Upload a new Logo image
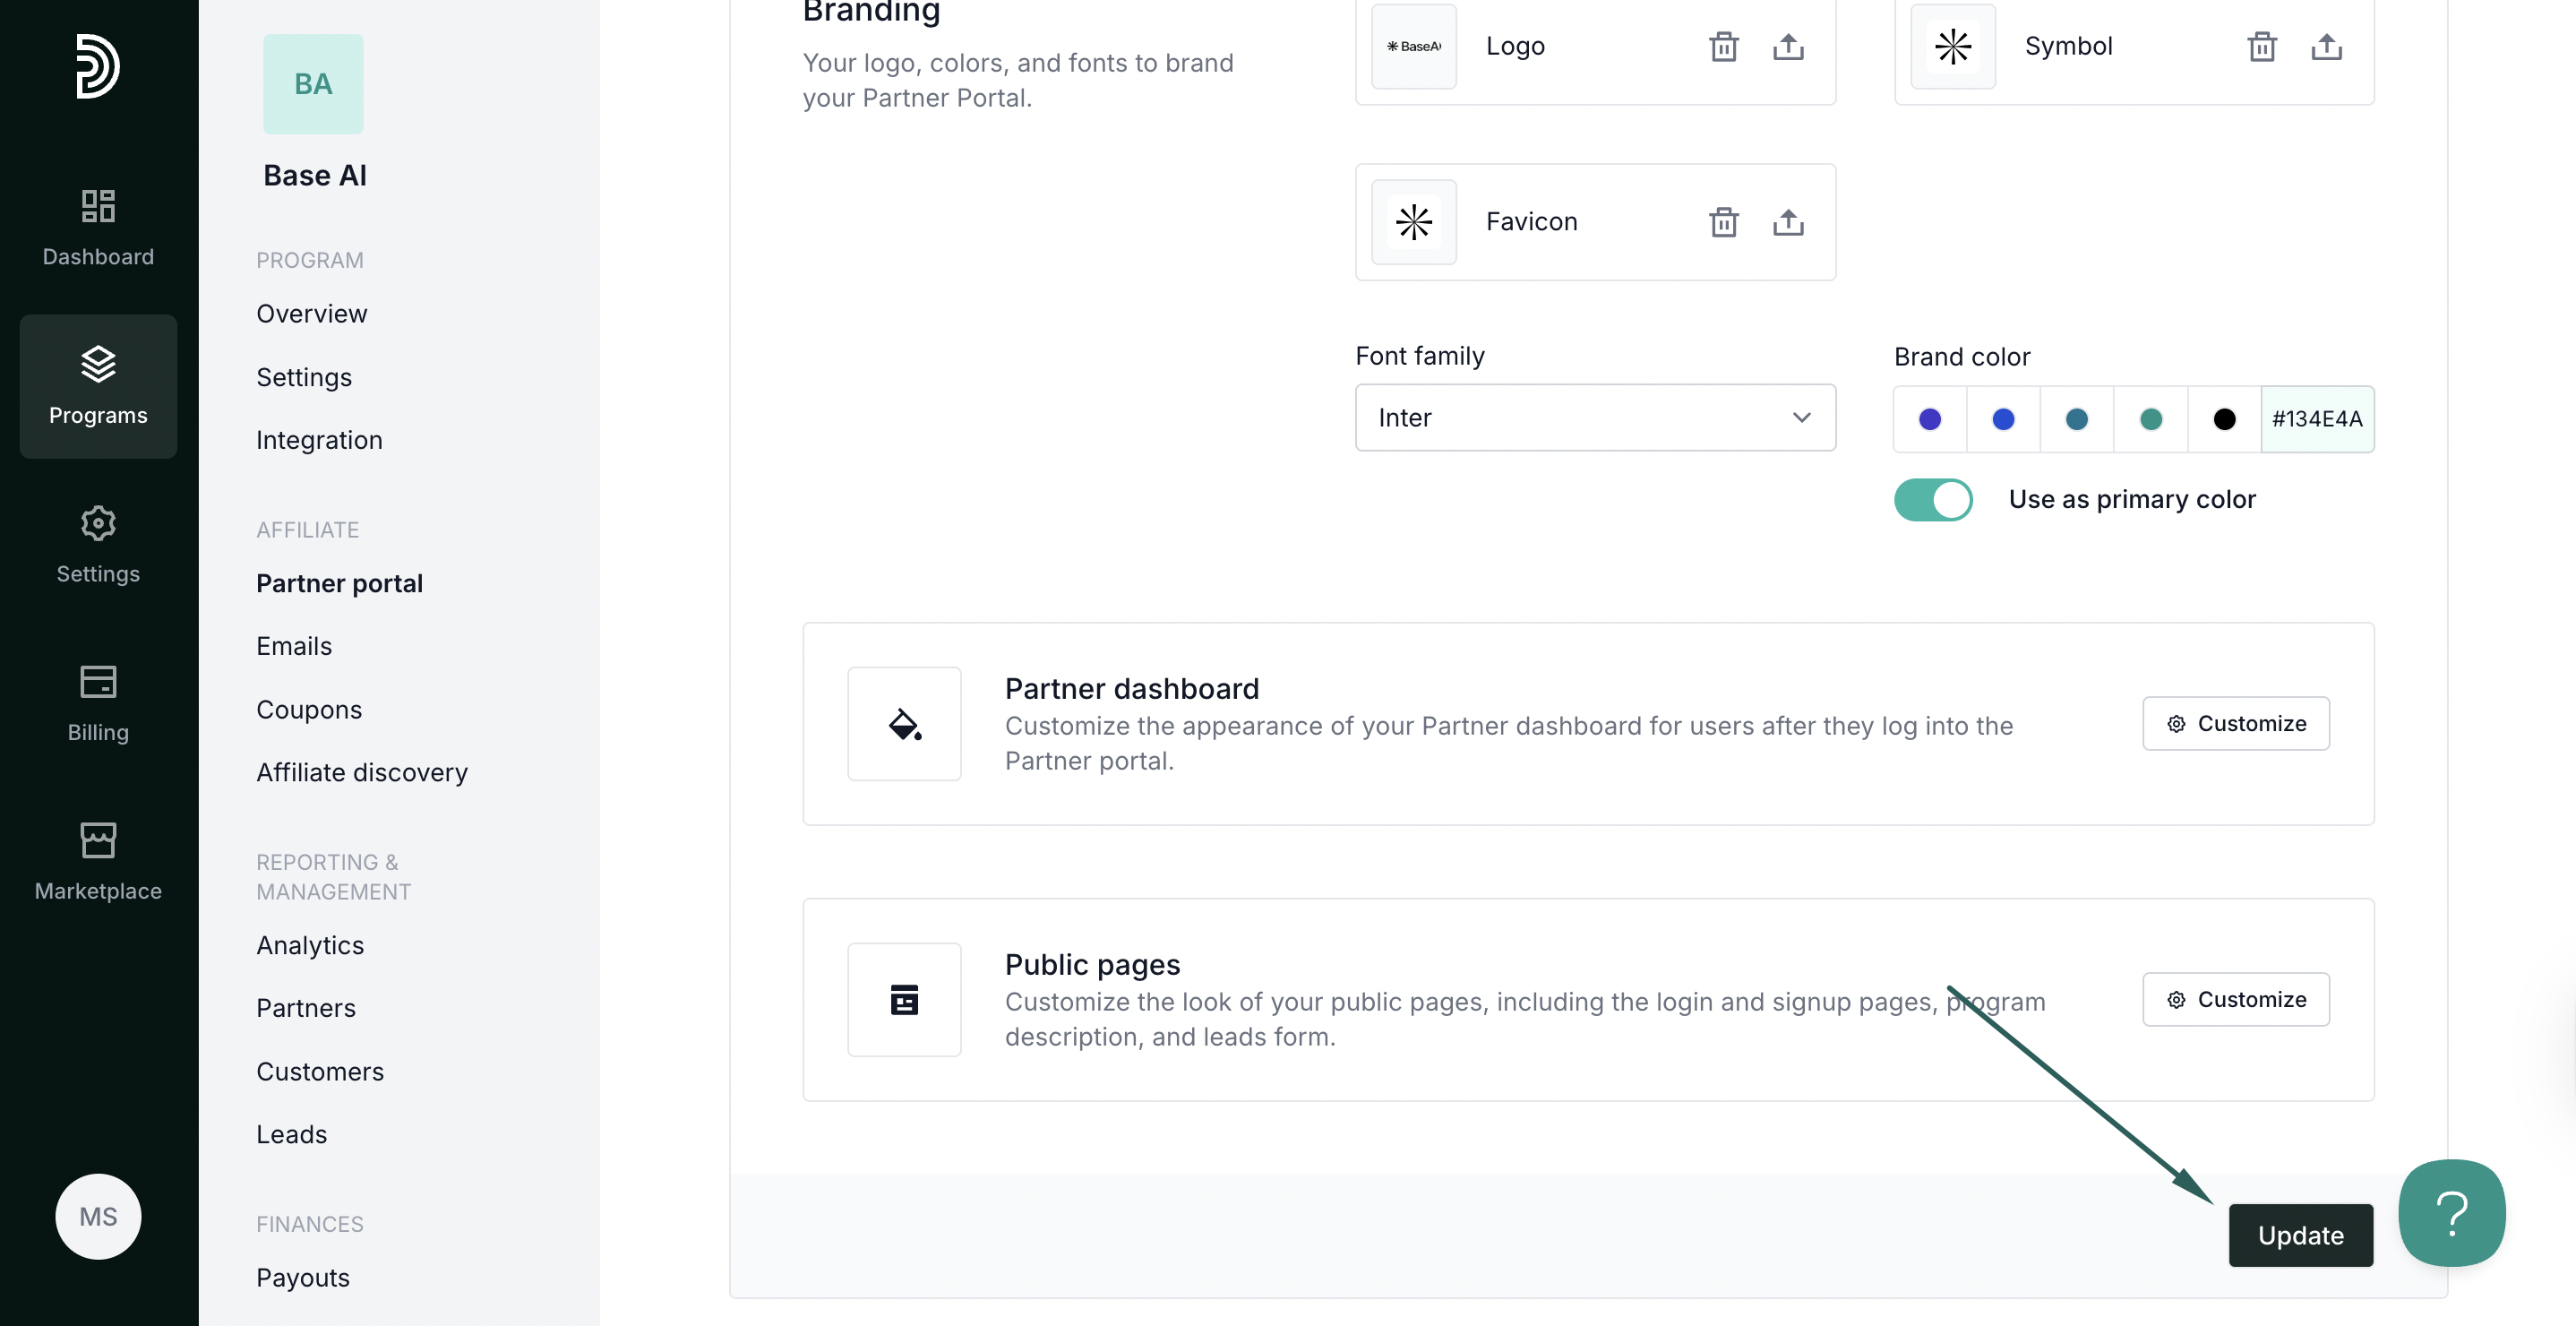The image size is (2576, 1326). coord(1788,46)
